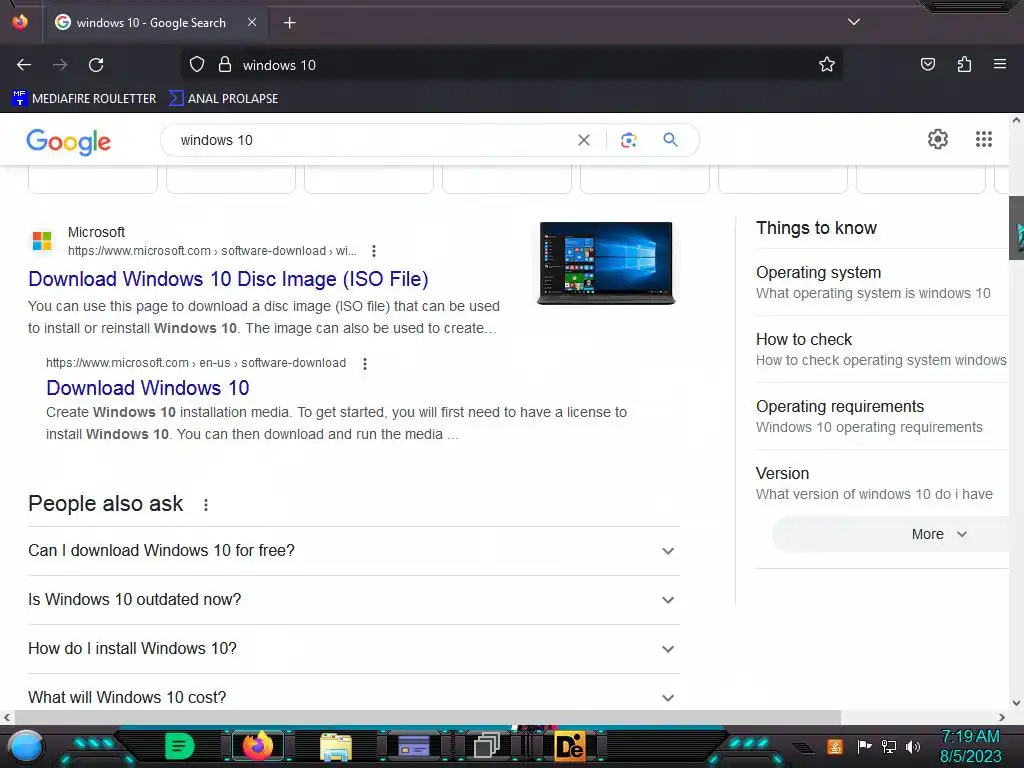Image resolution: width=1024 pixels, height=768 pixels.
Task: Open Operating requirements topic
Action: pyautogui.click(x=881, y=416)
